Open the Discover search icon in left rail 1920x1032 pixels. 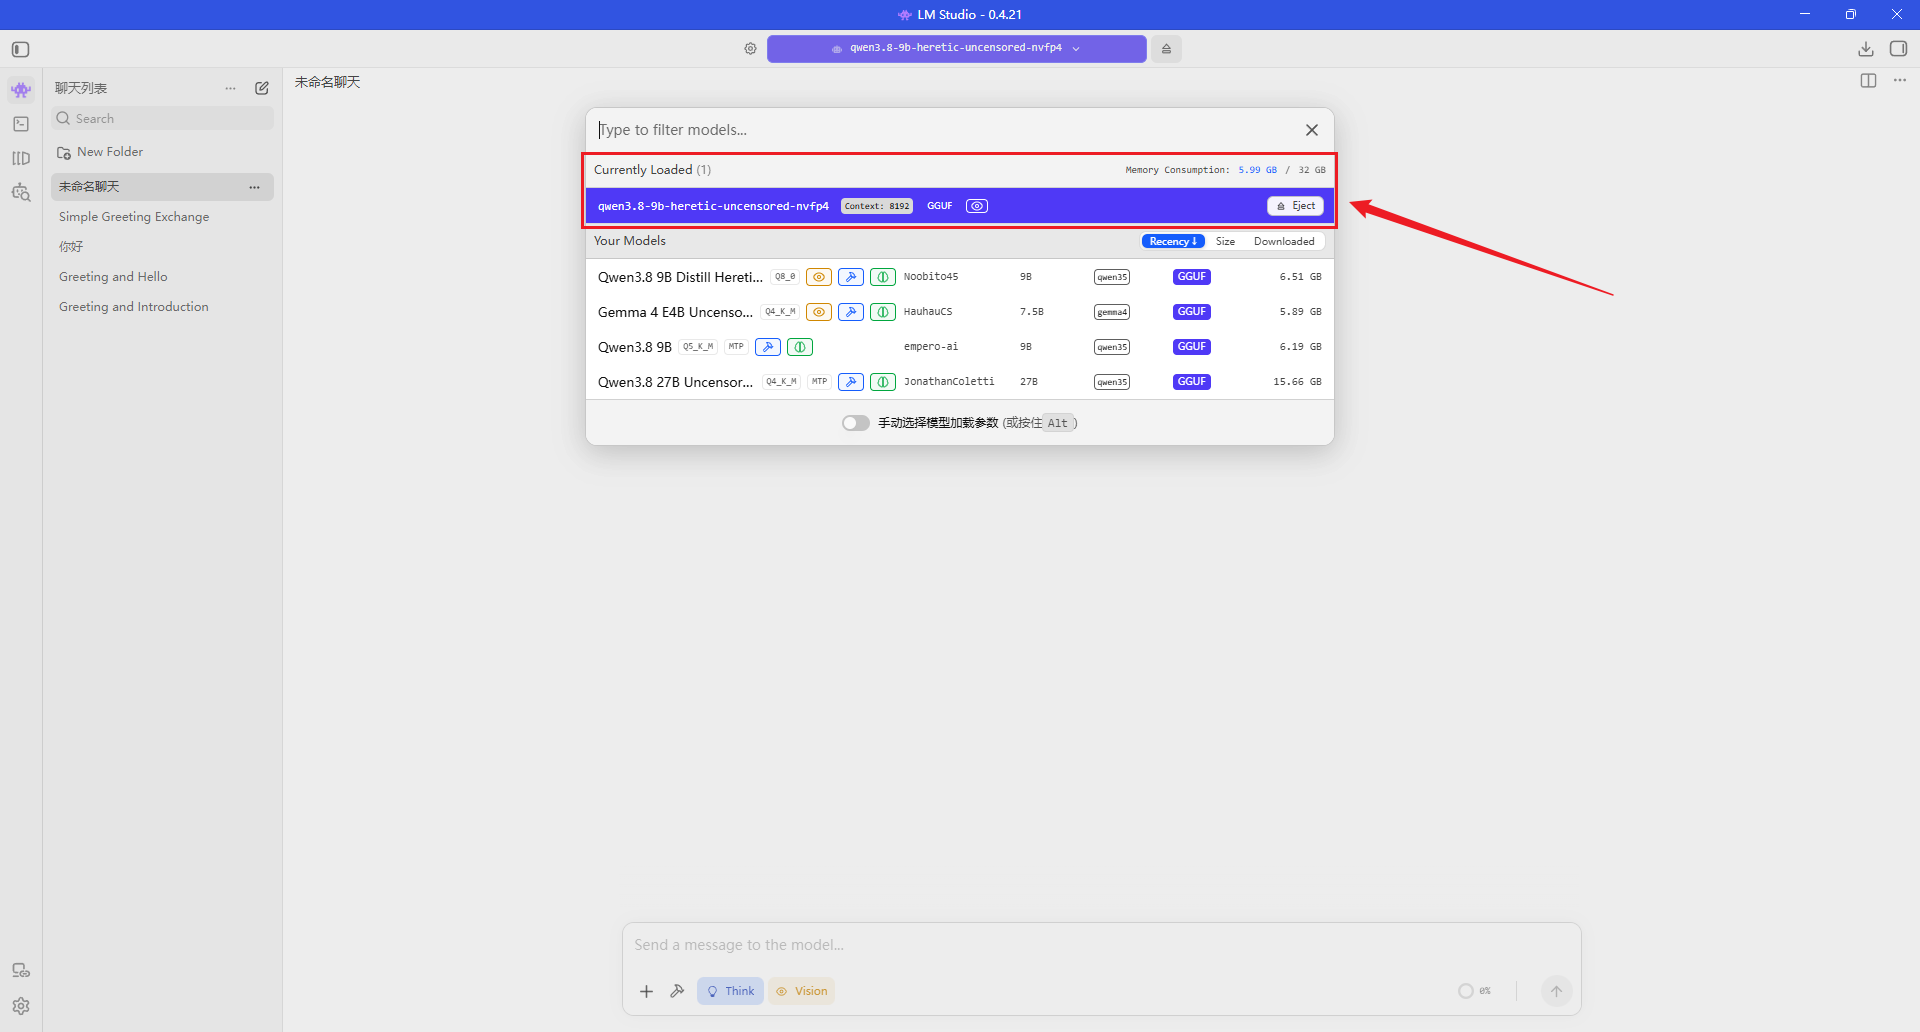click(21, 192)
